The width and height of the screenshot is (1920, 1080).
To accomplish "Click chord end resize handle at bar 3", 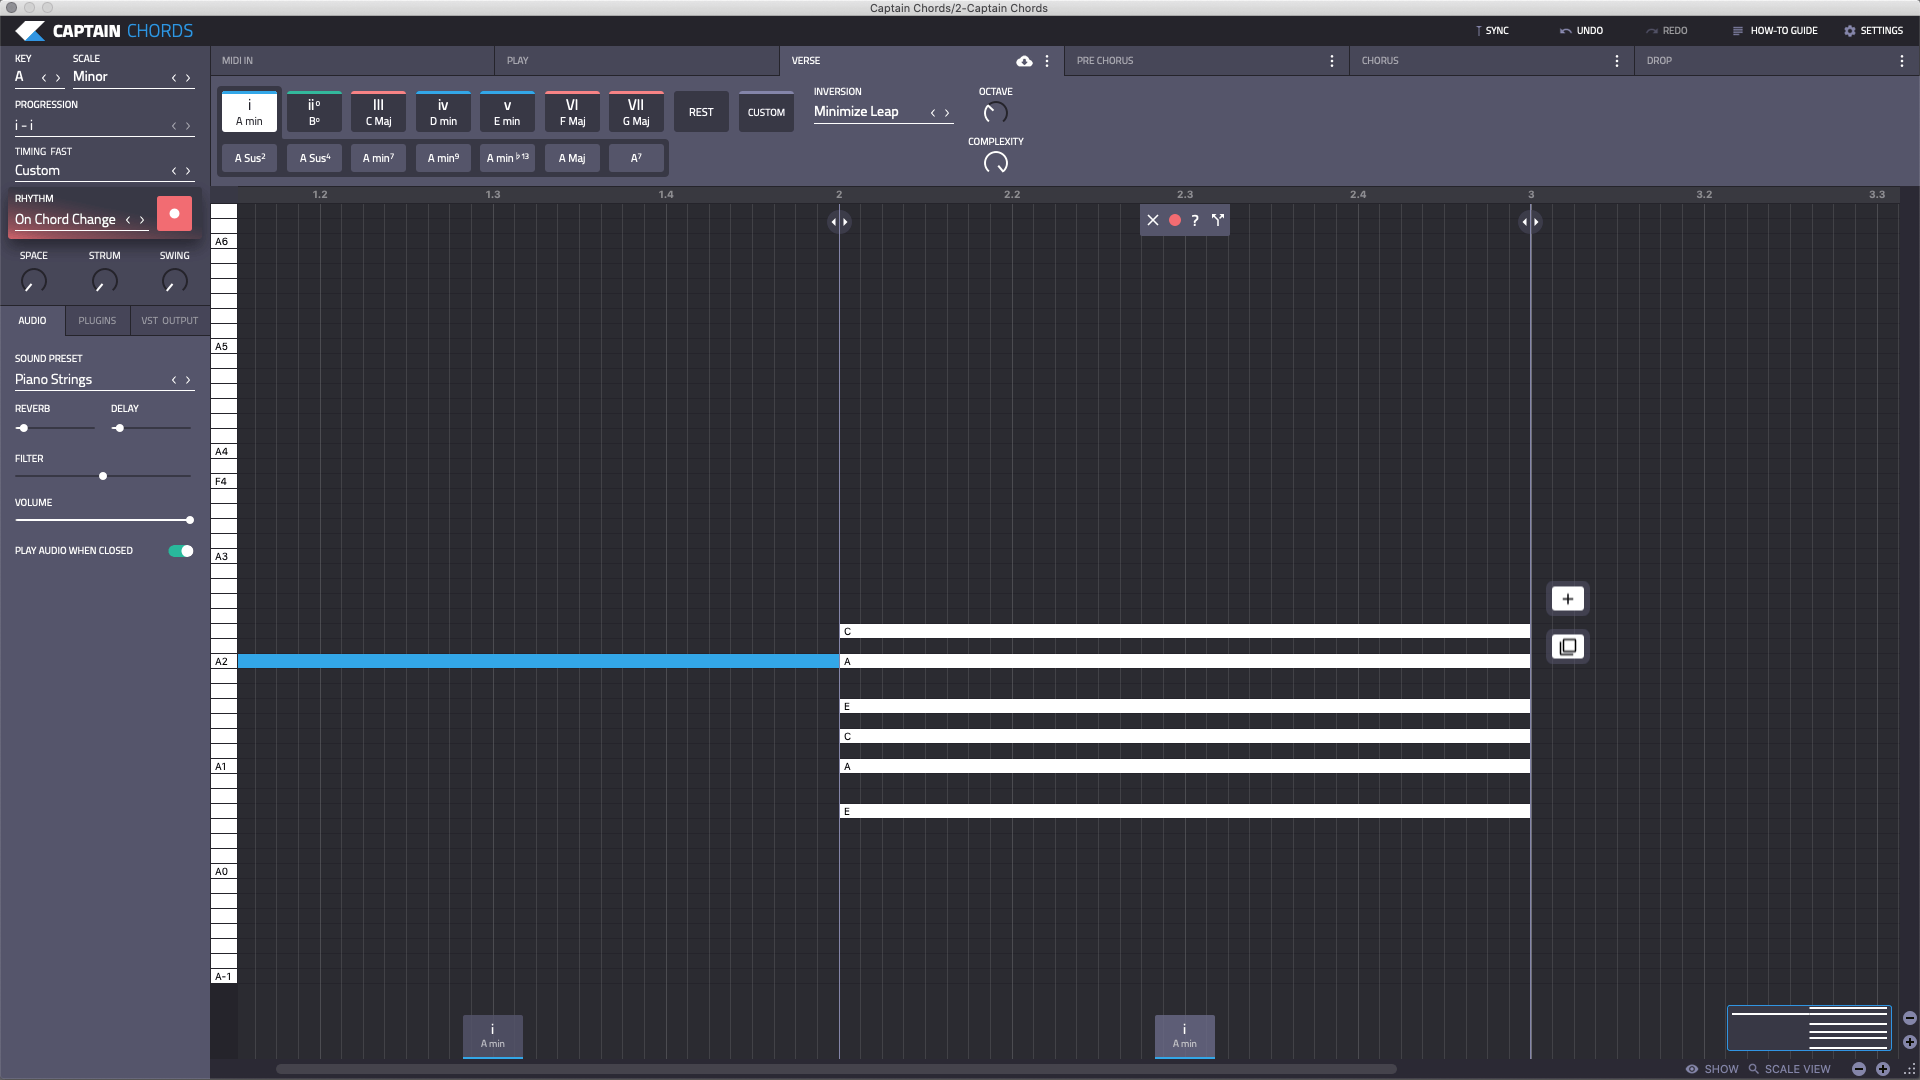I will point(1530,222).
